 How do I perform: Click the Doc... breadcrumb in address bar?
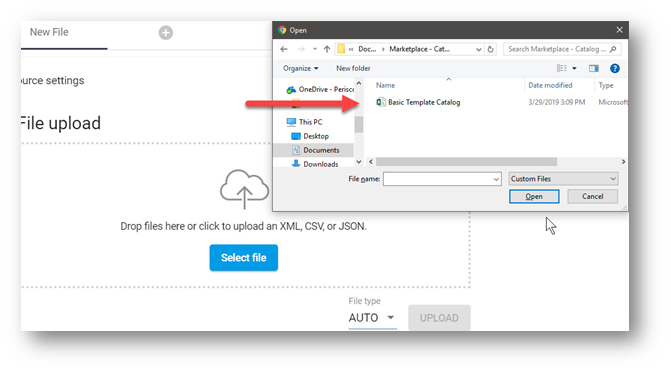(367, 49)
